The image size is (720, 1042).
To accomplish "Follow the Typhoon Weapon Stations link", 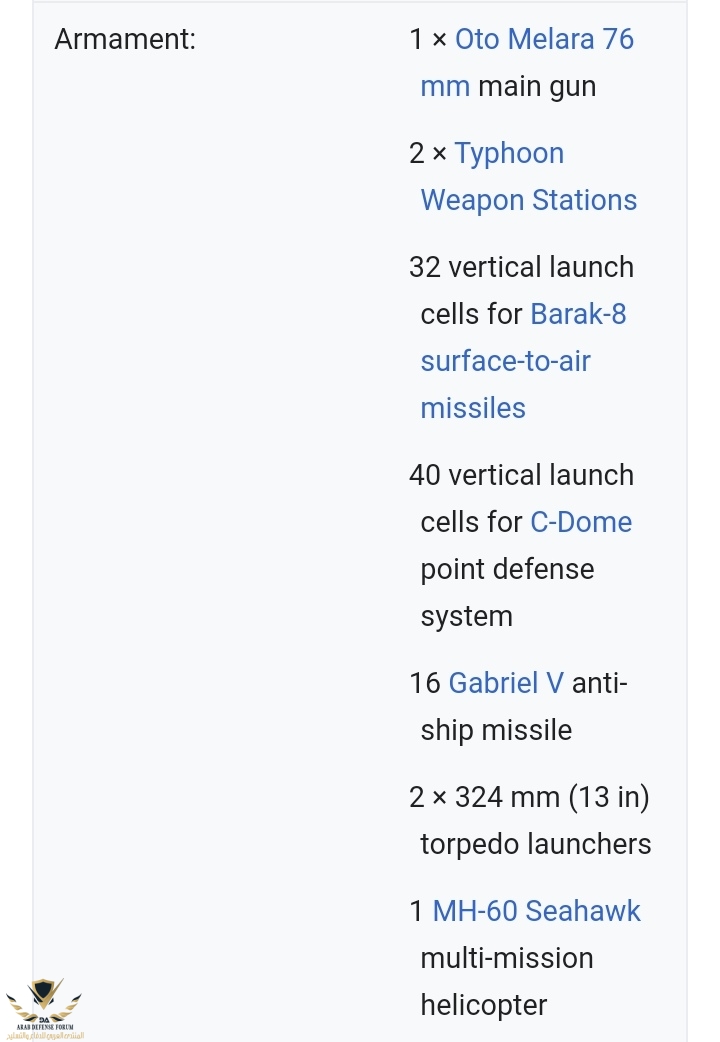I will (509, 154).
